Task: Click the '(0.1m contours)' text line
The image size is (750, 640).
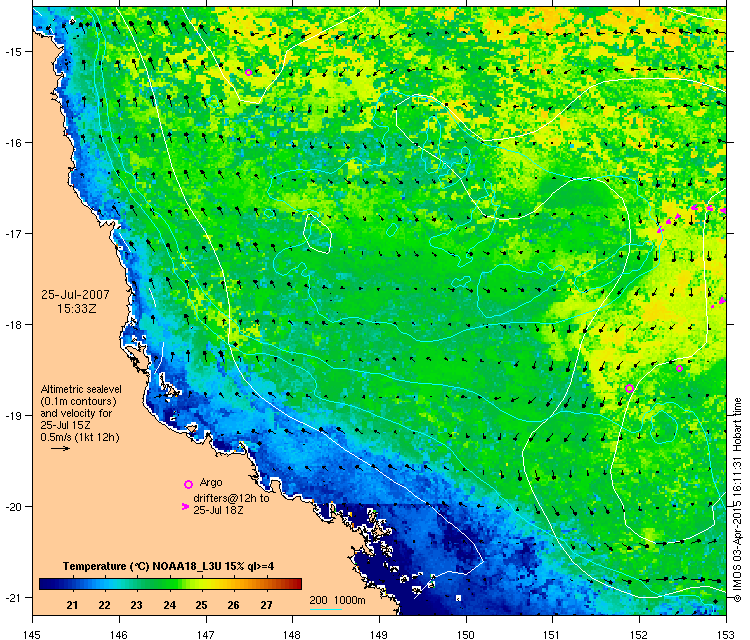Action: 78,401
